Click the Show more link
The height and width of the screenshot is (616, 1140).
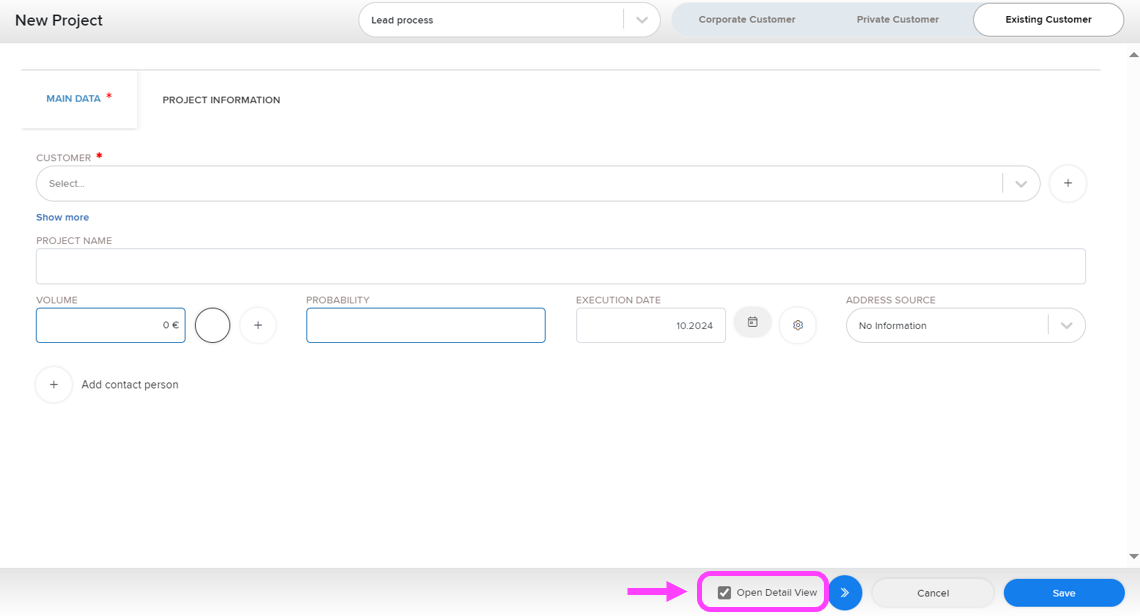[63, 217]
